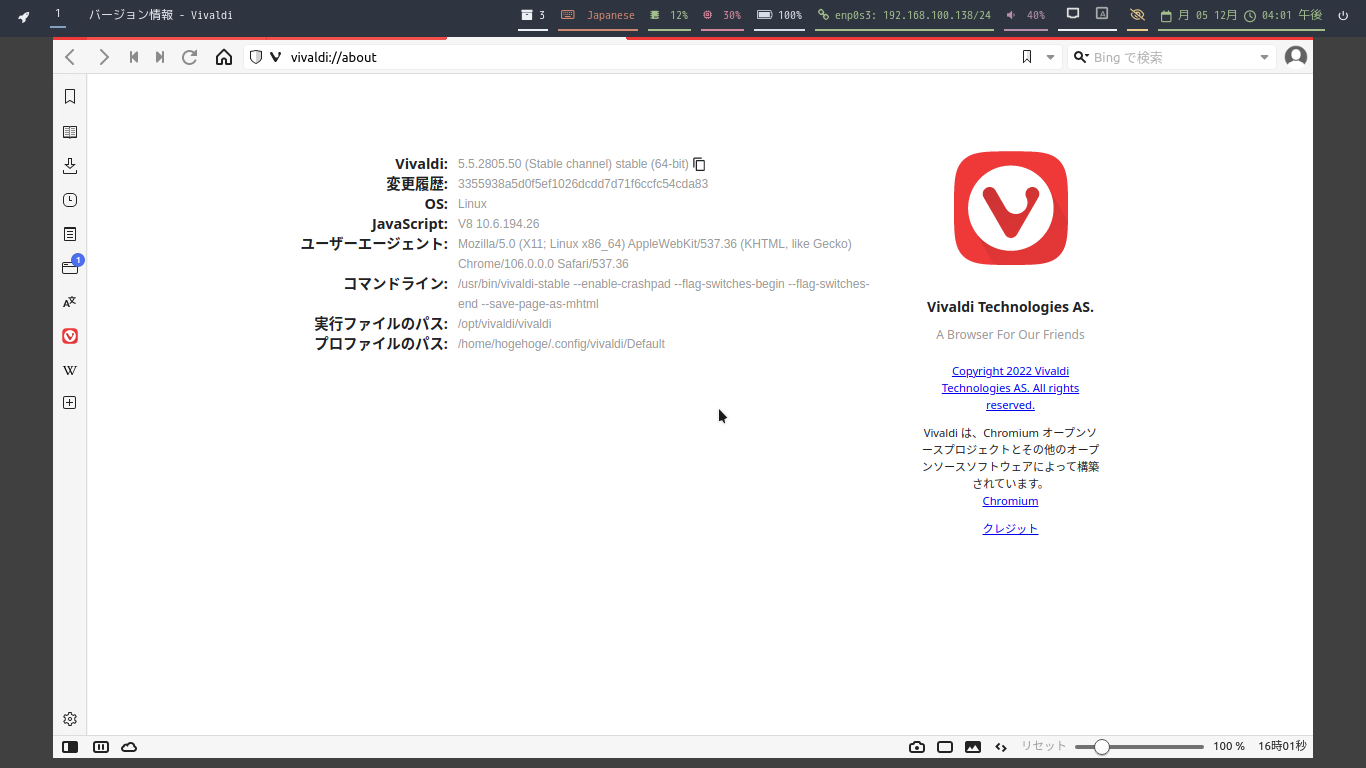Open the user profile avatar

pyautogui.click(x=1296, y=57)
